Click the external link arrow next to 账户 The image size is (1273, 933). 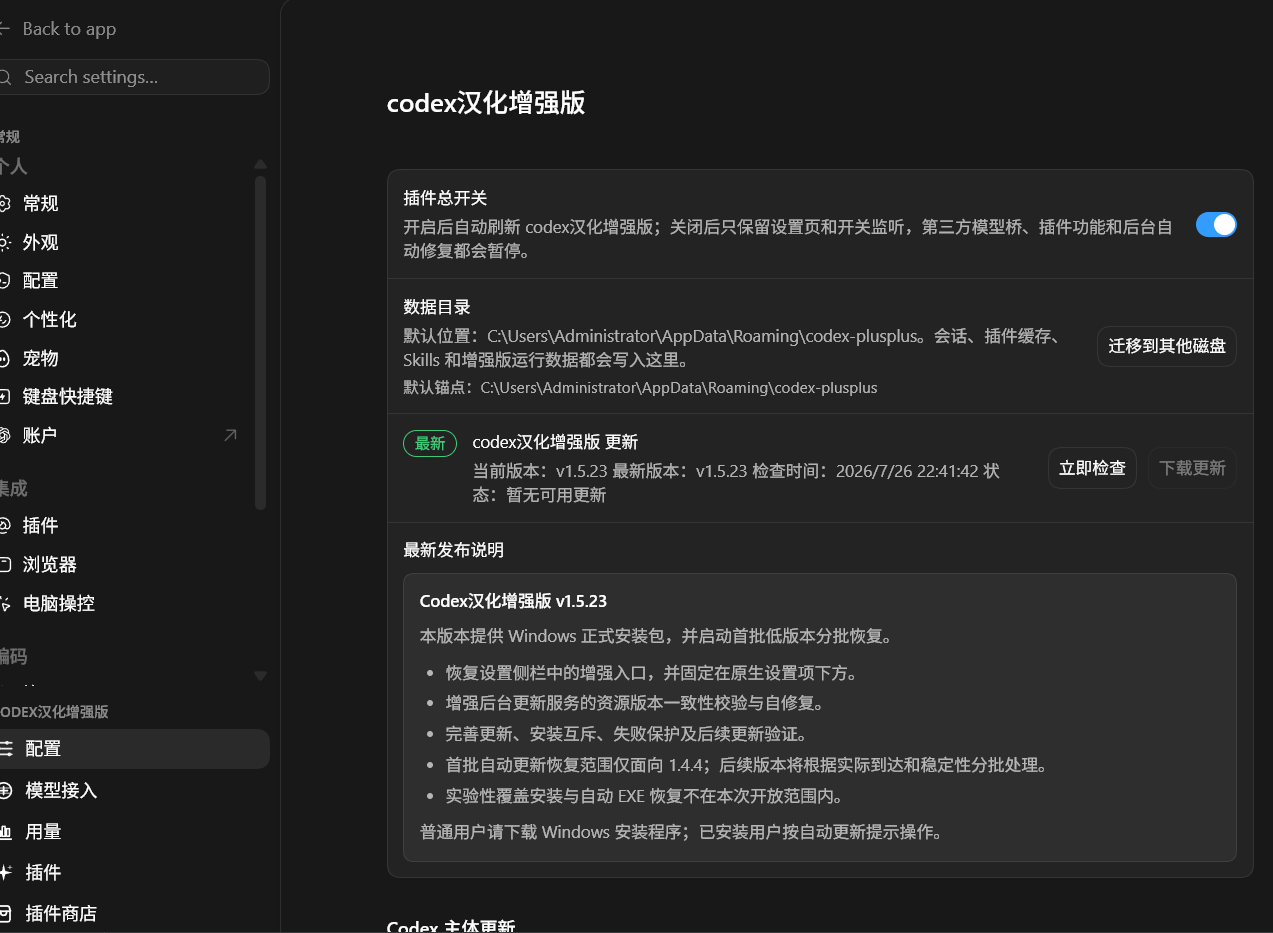tap(230, 435)
